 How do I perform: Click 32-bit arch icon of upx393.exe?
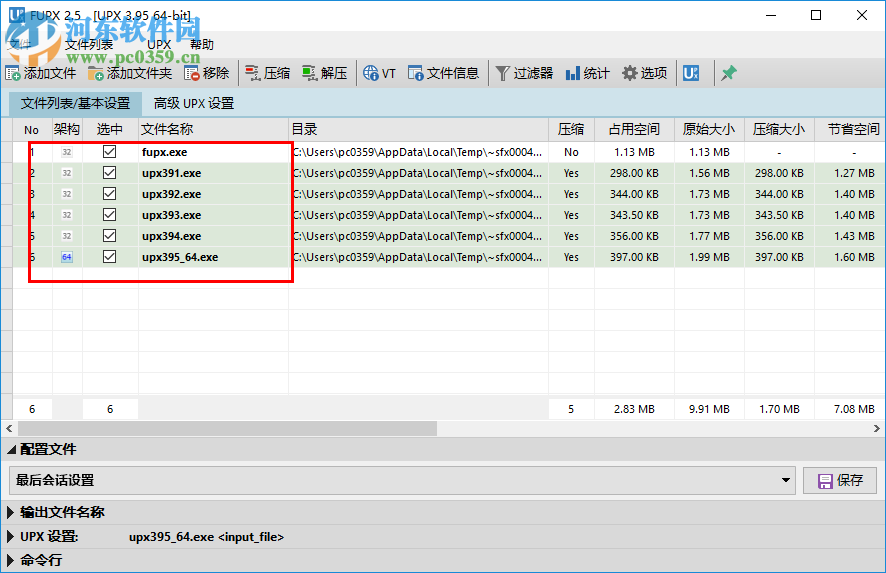pos(67,215)
